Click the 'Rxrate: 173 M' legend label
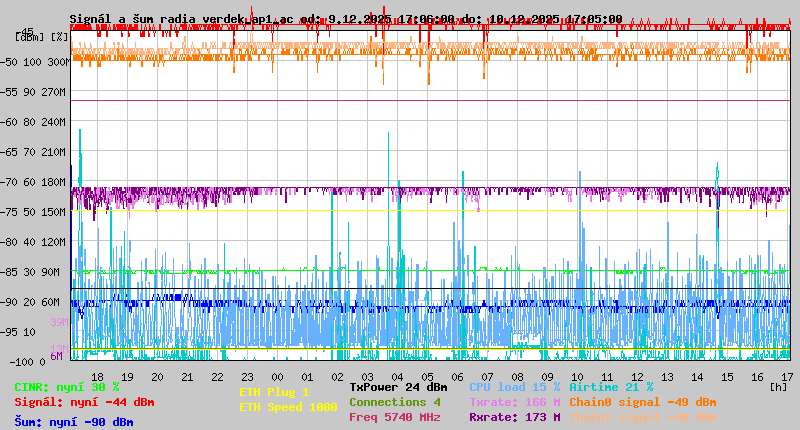800x430 pixels. [x=515, y=417]
